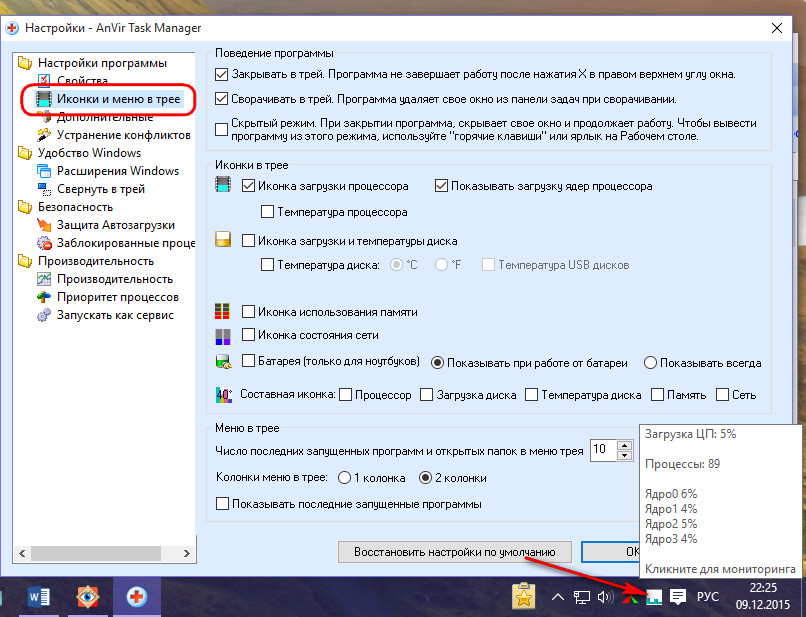The image size is (806, 617).
Task: Open Дополнительные settings page
Action: [105, 117]
